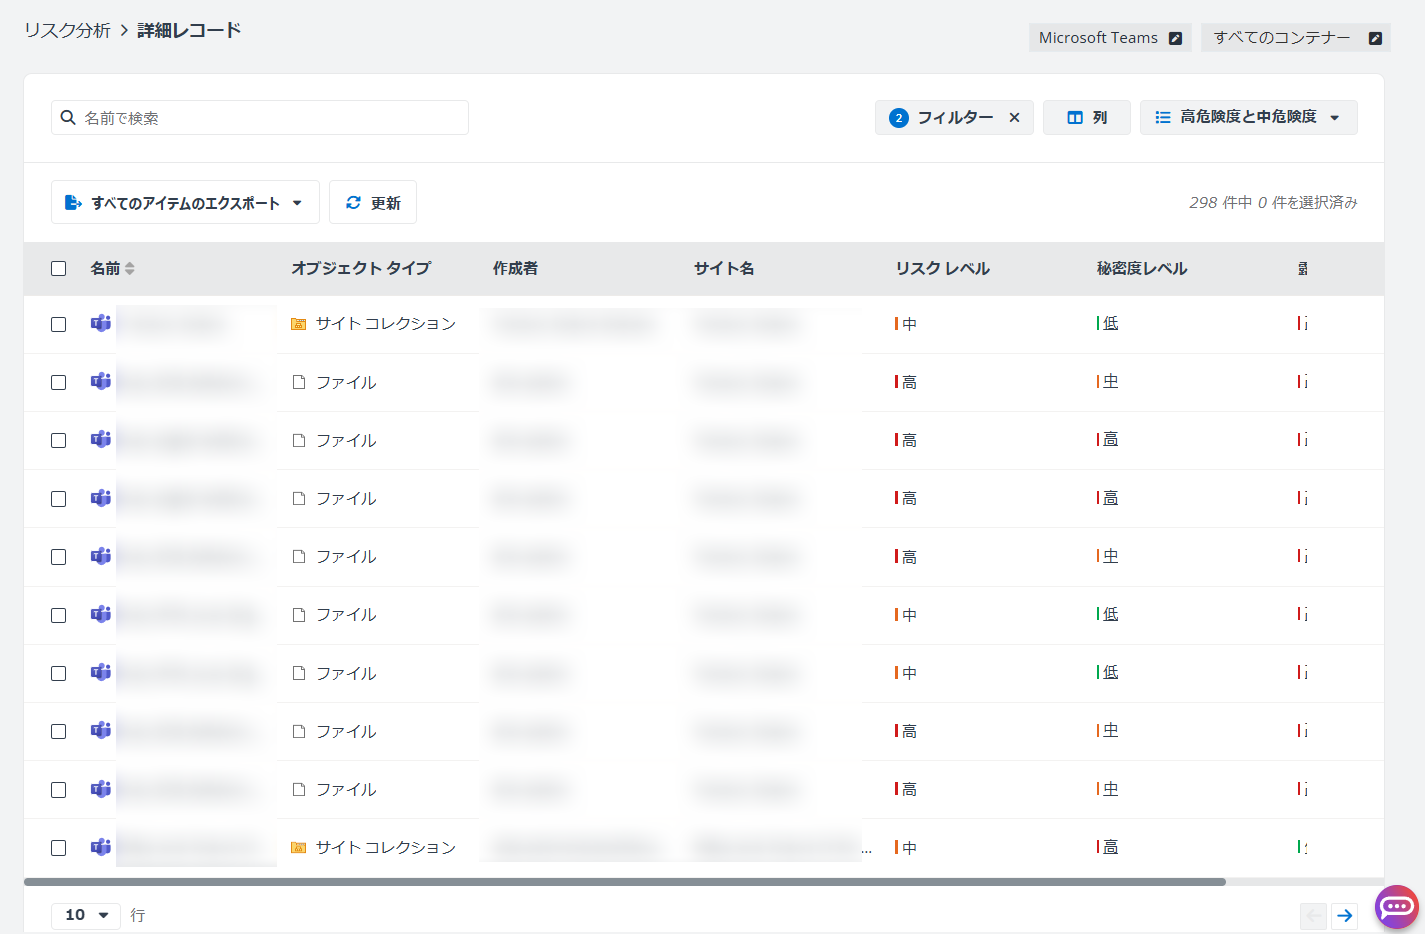Check the first row's checkbox
The width and height of the screenshot is (1425, 934).
pyautogui.click(x=59, y=324)
